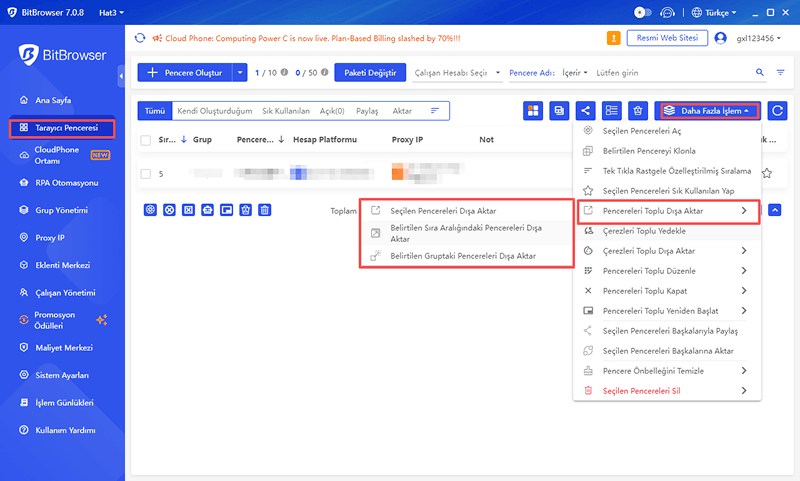800x481 pixels.
Task: Collapse the left sidebar with the arrow handle
Action: (x=121, y=73)
